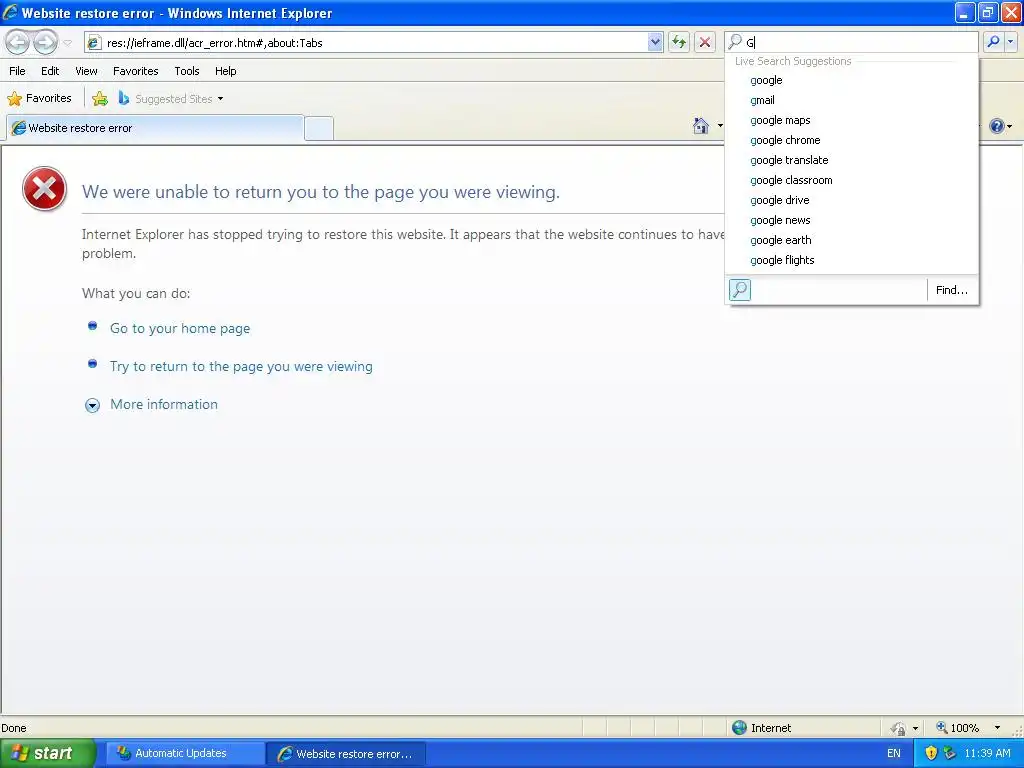Click the network connection tray icon
1024x768 pixels.
click(950, 753)
